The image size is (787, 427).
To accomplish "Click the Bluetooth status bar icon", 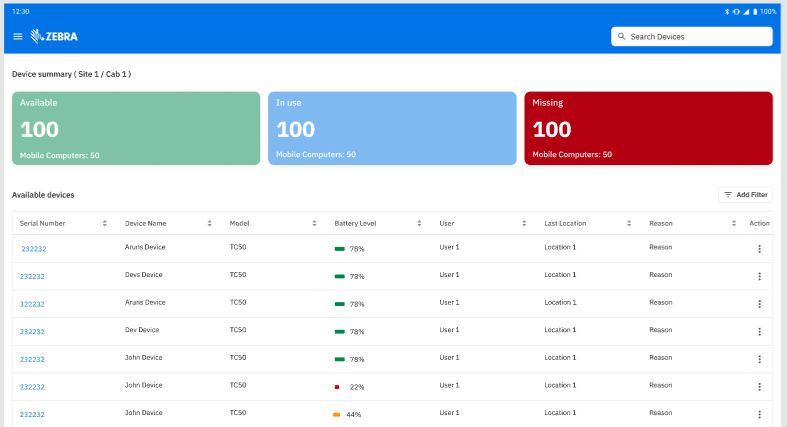I will point(727,11).
